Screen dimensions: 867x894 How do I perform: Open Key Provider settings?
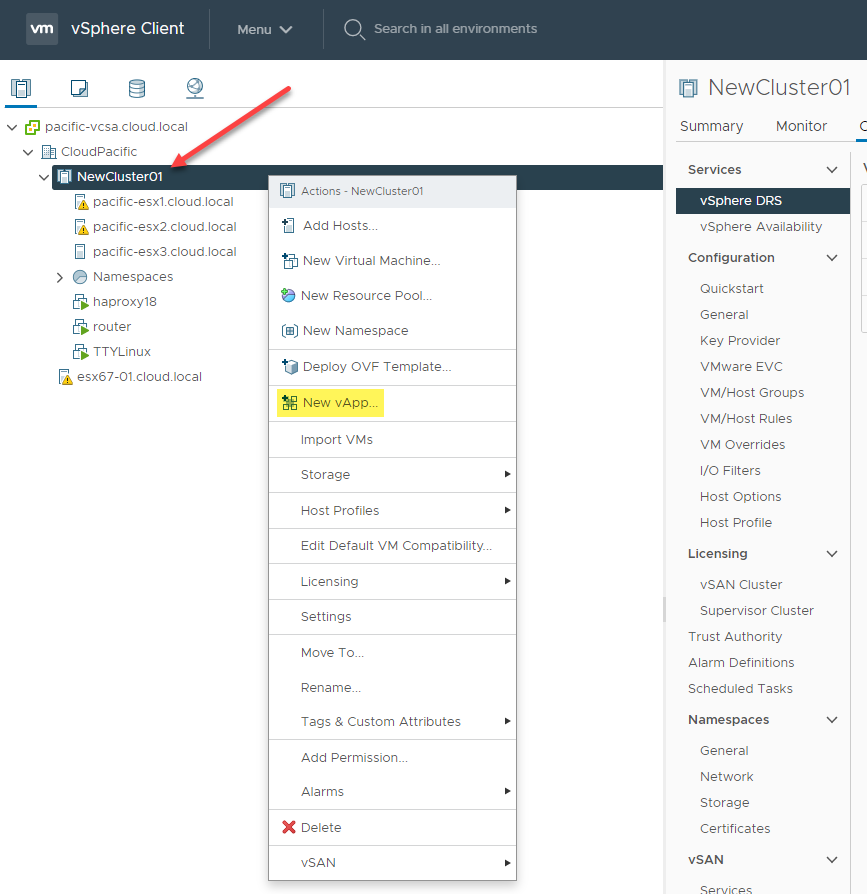tap(740, 340)
